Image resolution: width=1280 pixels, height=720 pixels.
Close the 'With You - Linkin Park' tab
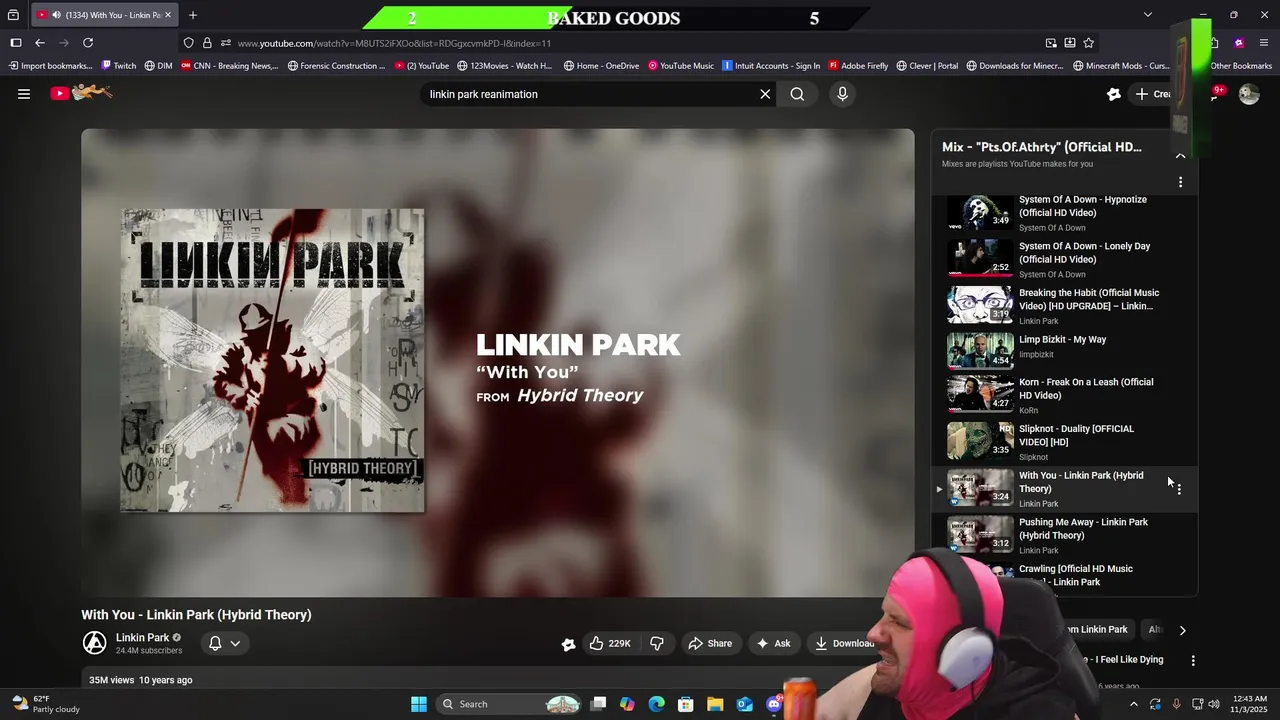point(168,15)
